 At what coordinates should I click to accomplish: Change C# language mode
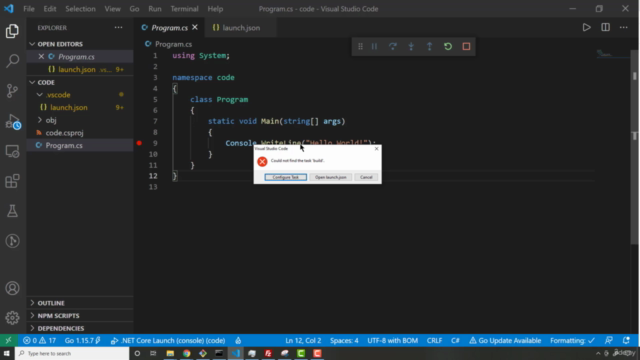click(x=455, y=340)
